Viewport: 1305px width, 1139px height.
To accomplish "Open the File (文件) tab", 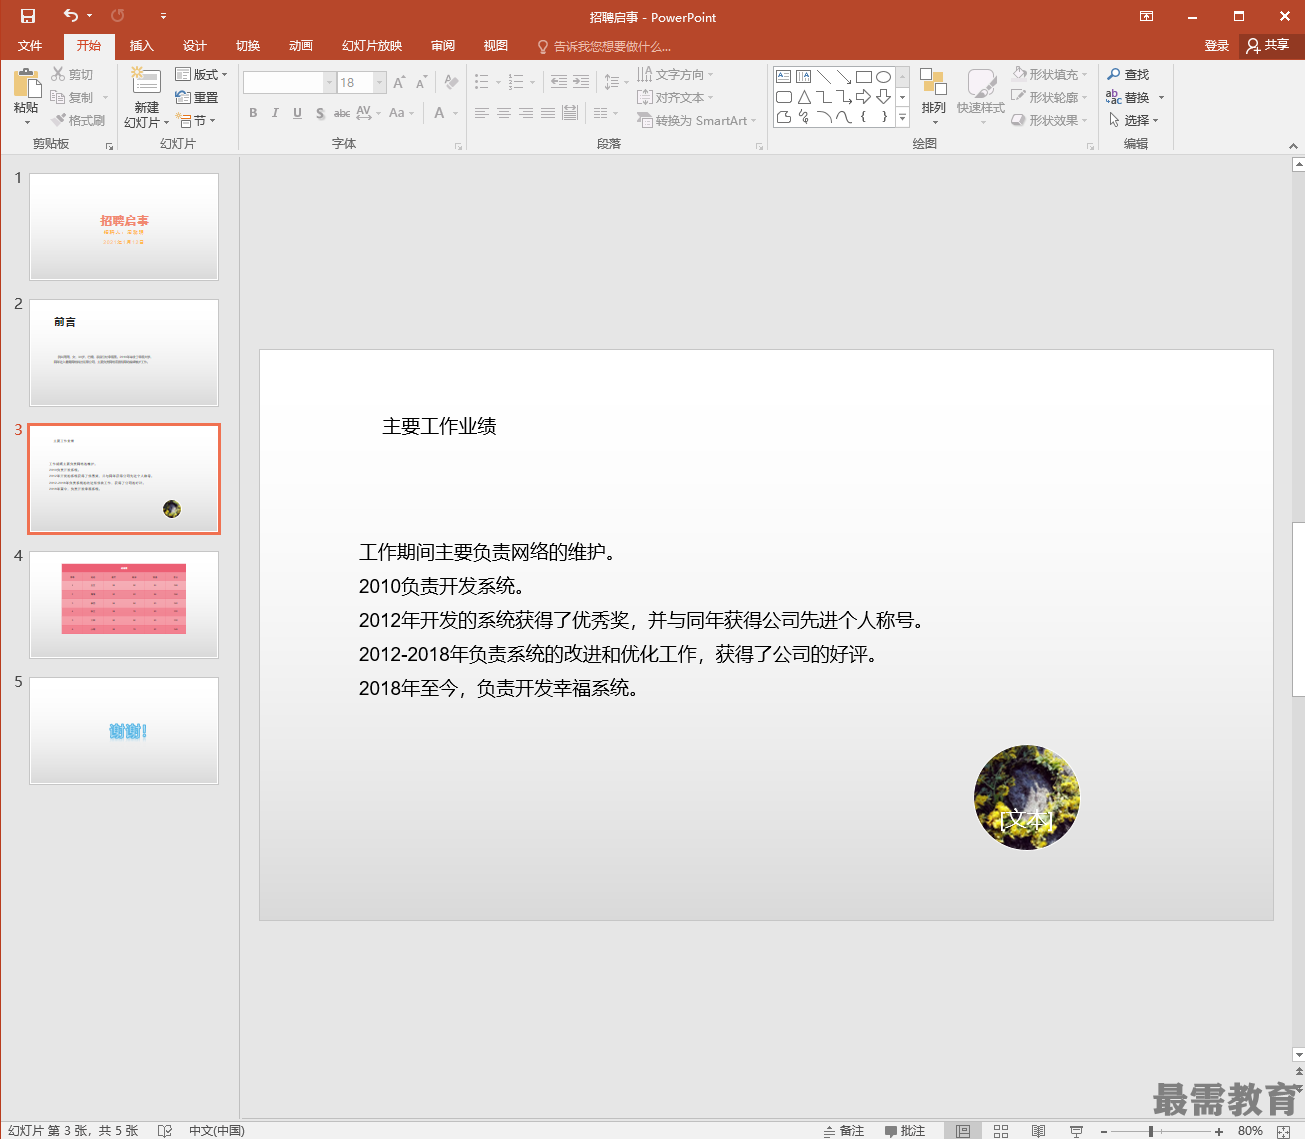I will 30,46.
